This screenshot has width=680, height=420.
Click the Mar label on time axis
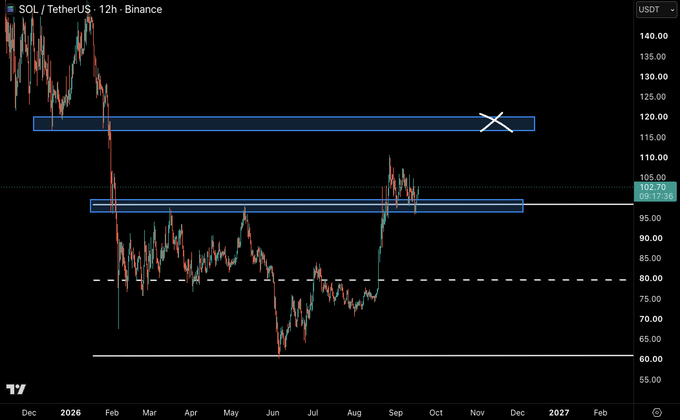pyautogui.click(x=149, y=413)
